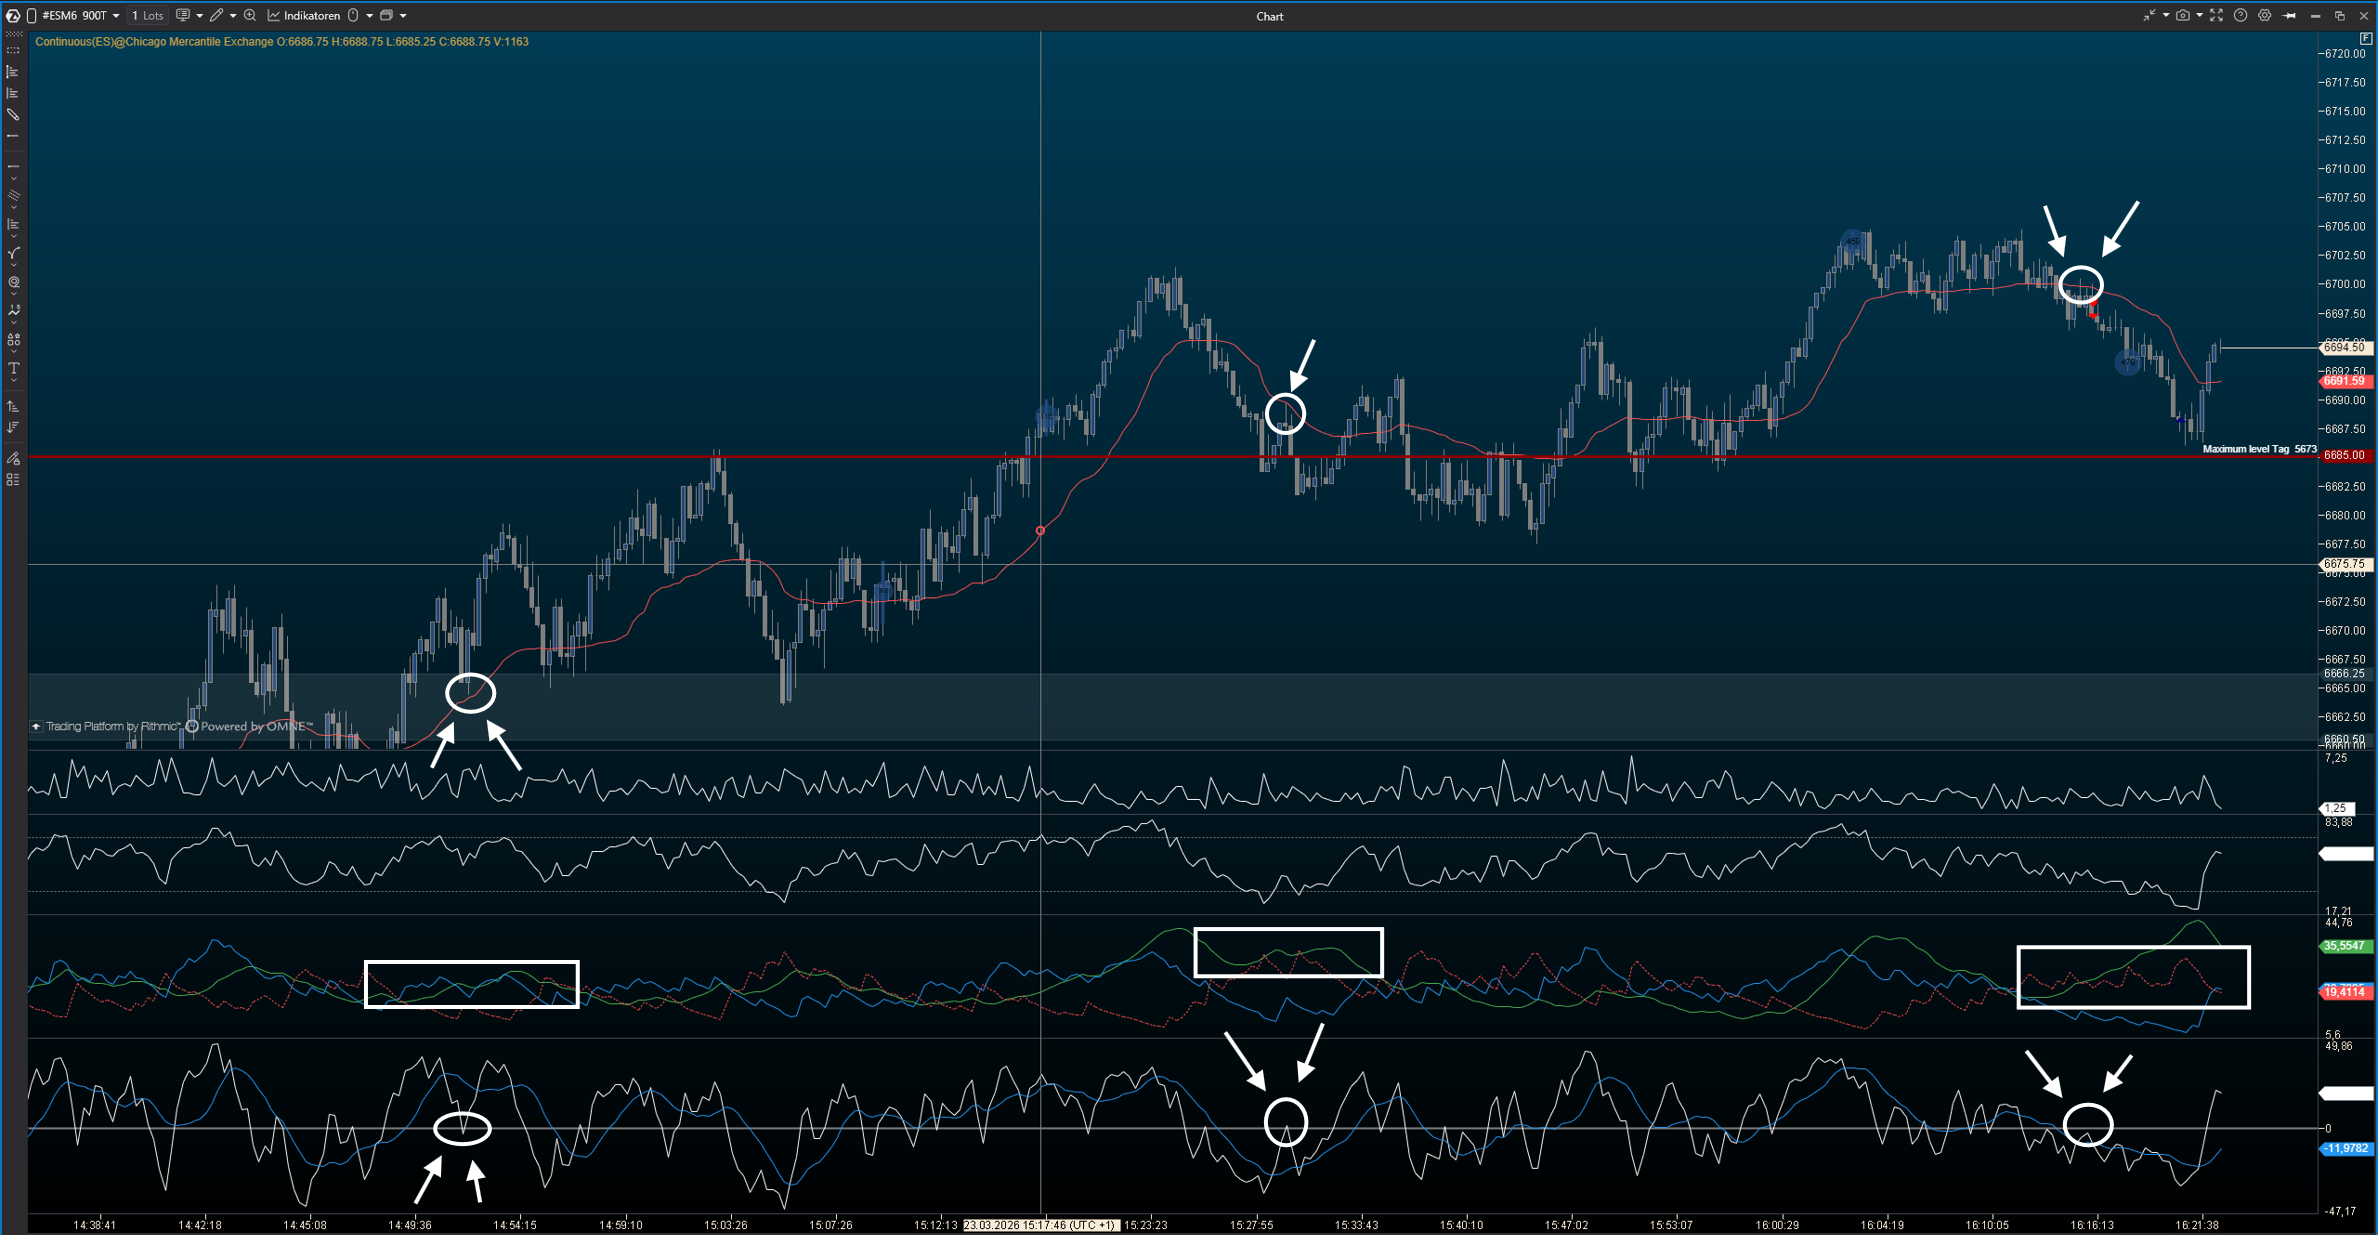Select the wave pattern tool
This screenshot has width=2378, height=1235.
click(13, 311)
